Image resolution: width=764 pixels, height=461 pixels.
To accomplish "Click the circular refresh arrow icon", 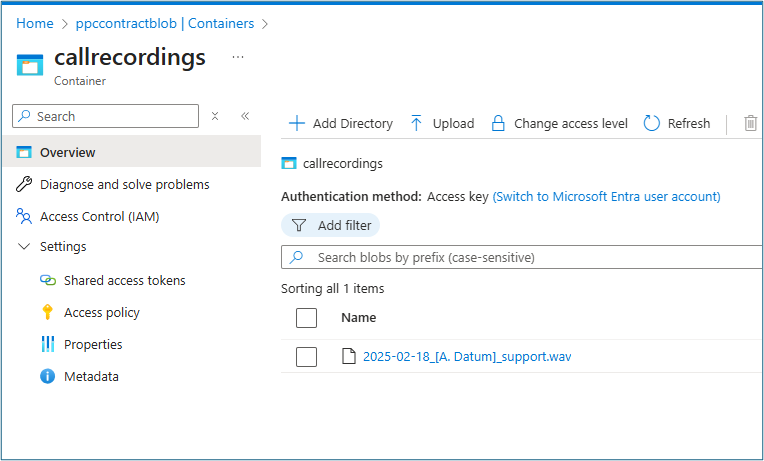I will point(651,123).
